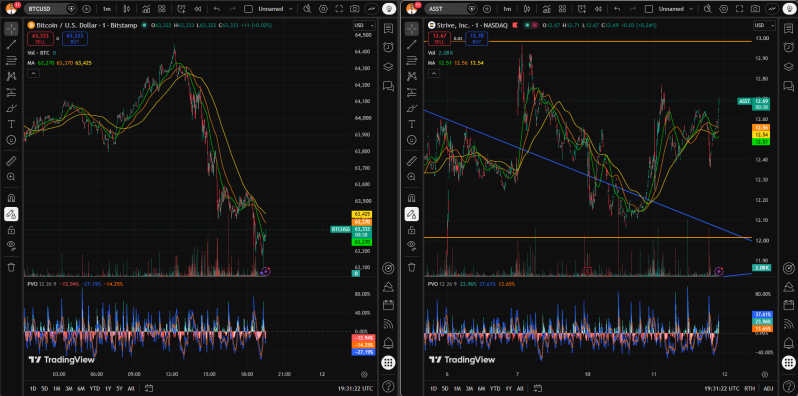Select the 5D range tab on BTCUSD chart
The height and width of the screenshot is (396, 798).
tap(44, 388)
